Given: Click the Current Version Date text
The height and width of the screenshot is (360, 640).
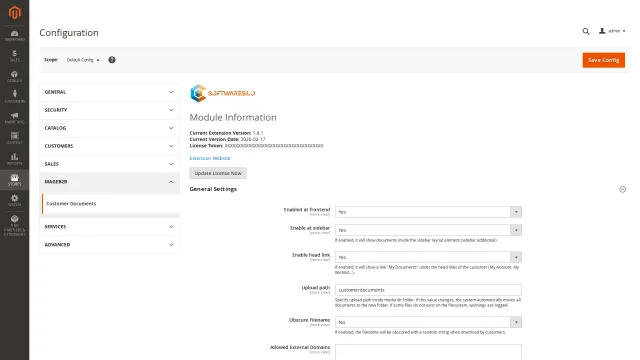Looking at the screenshot, I should (227, 139).
